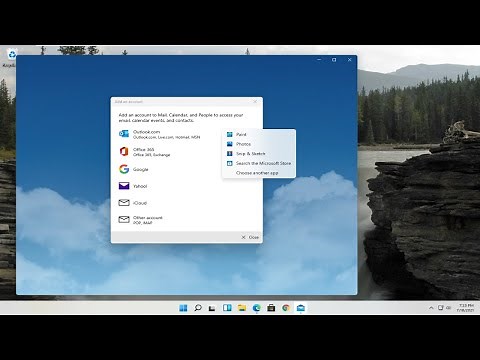Click the iCloud account label
Image resolution: width=480 pixels, height=360 pixels.
(140, 203)
